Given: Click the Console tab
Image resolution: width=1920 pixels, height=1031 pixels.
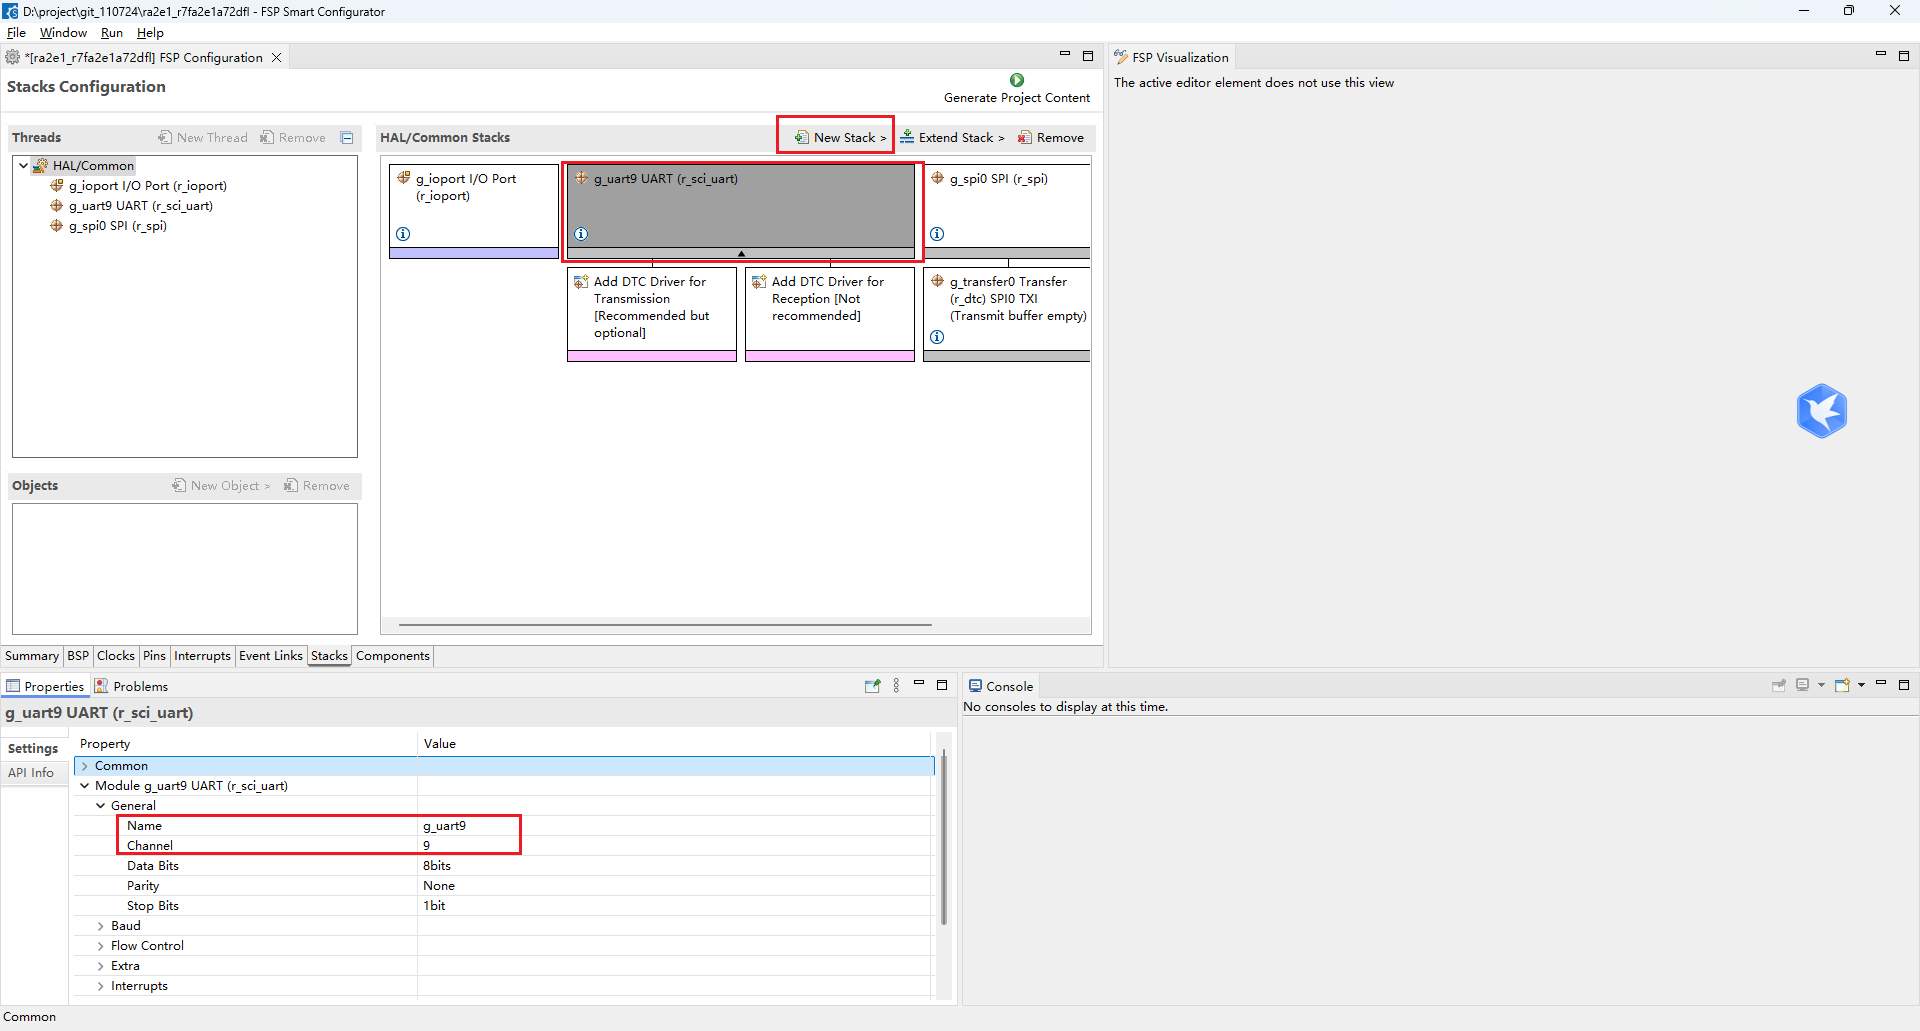Looking at the screenshot, I should tap(1001, 686).
